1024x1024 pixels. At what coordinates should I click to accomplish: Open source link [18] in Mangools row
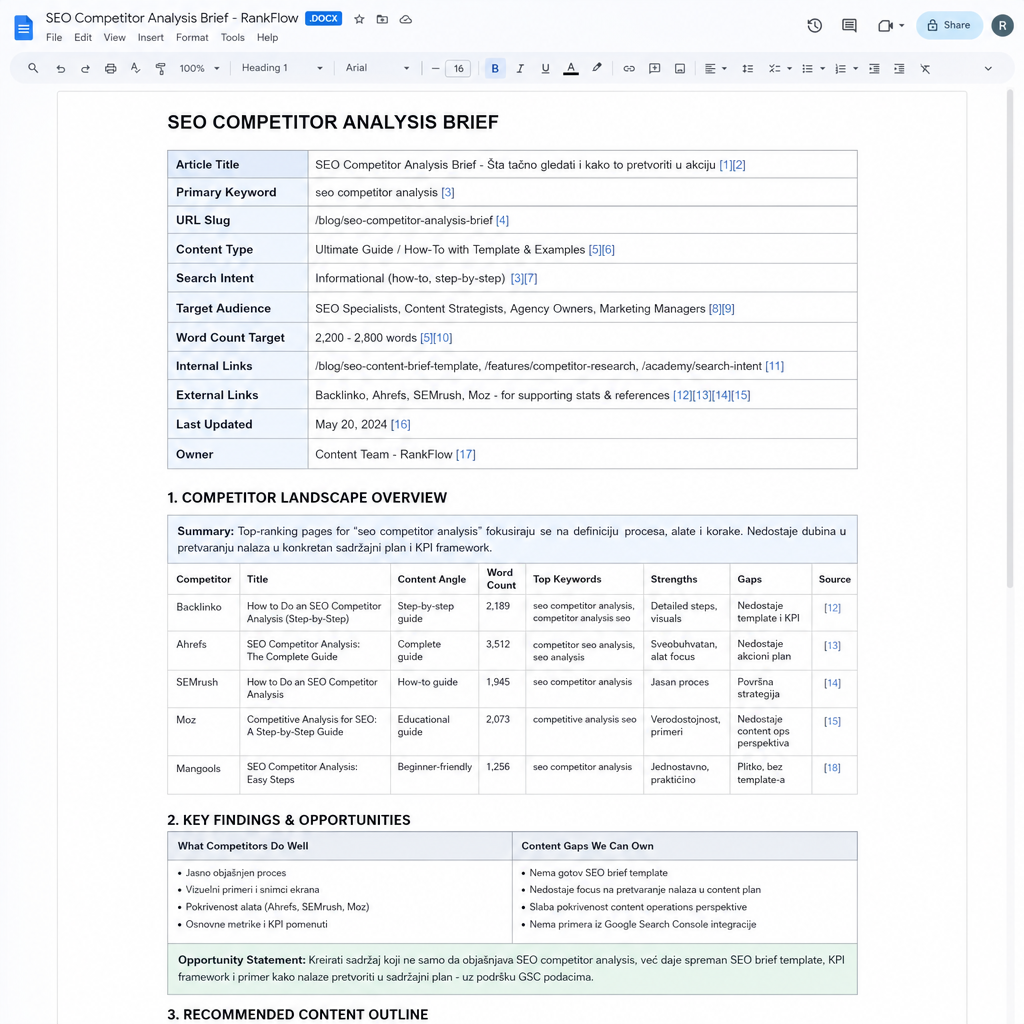832,767
